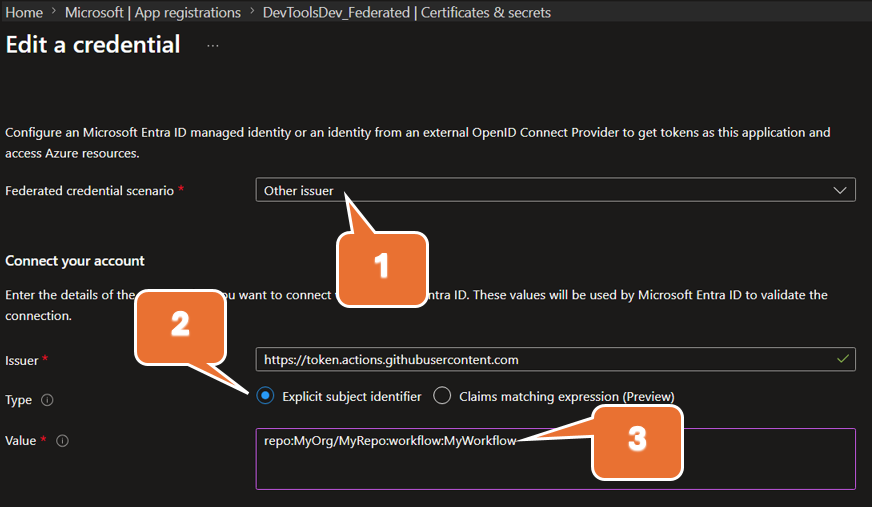Click the first breadcrumb separator after Home

pyautogui.click(x=54, y=12)
